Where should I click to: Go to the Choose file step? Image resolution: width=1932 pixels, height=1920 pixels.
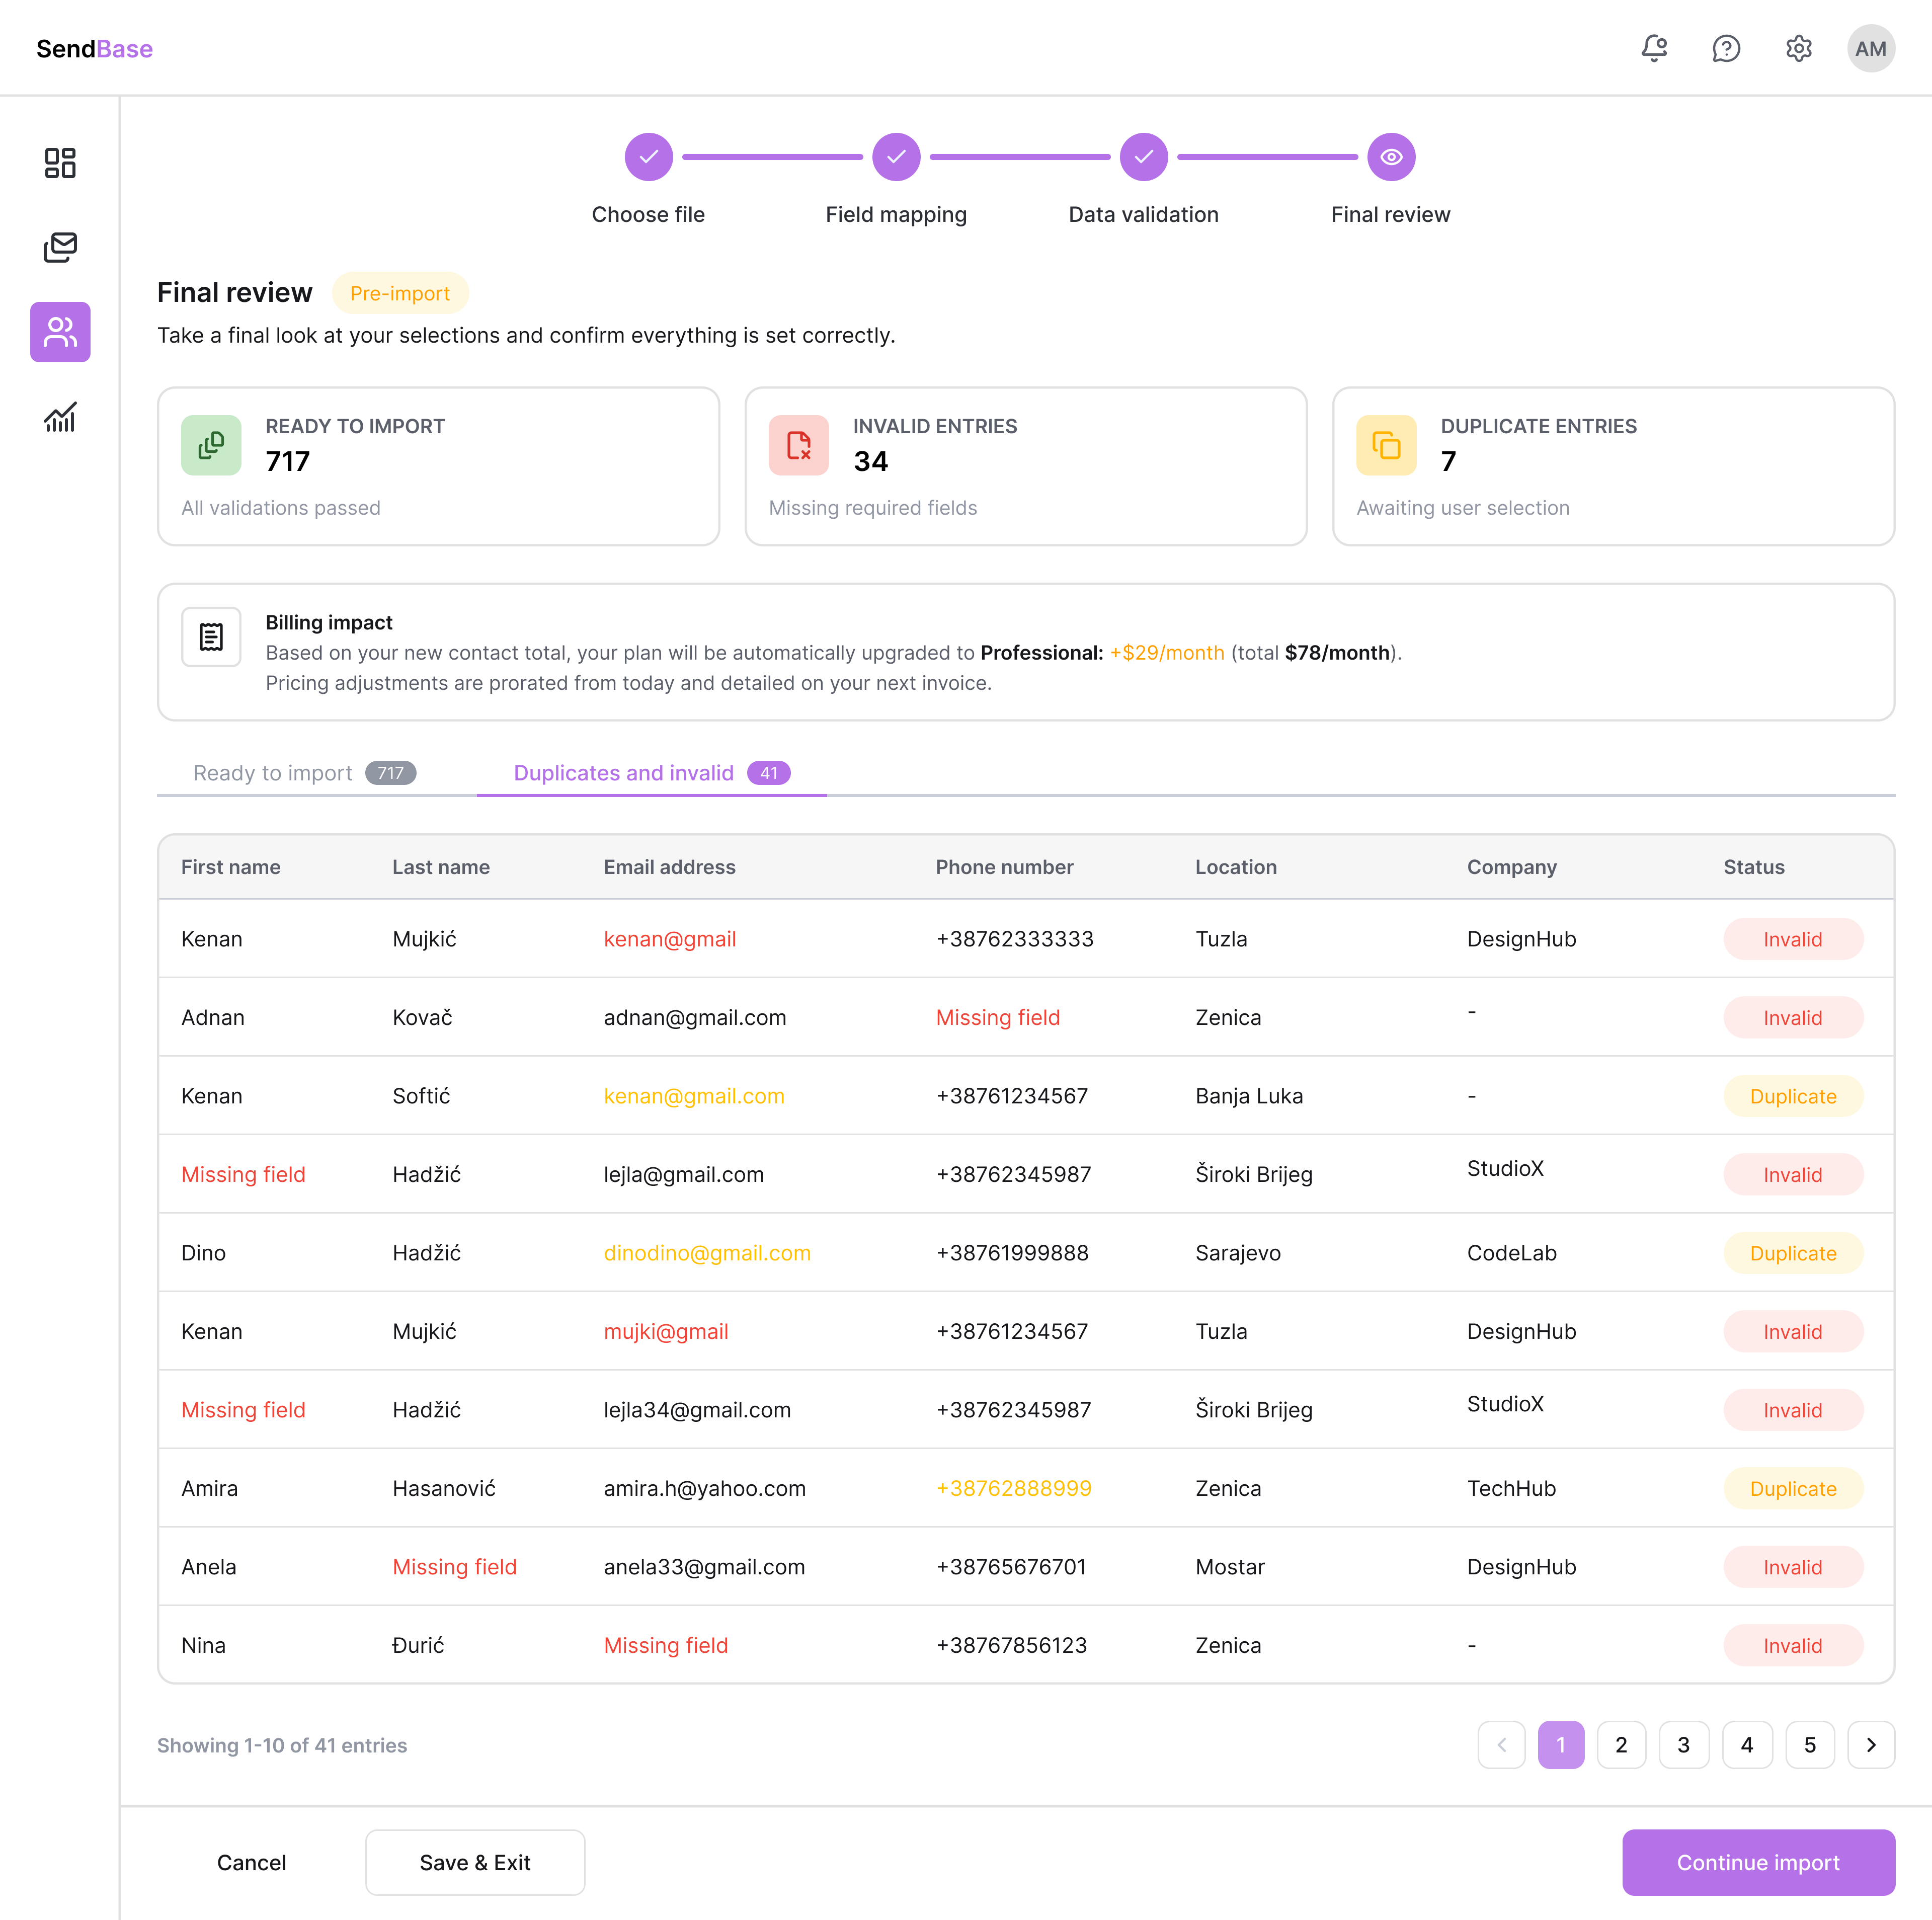click(x=648, y=157)
